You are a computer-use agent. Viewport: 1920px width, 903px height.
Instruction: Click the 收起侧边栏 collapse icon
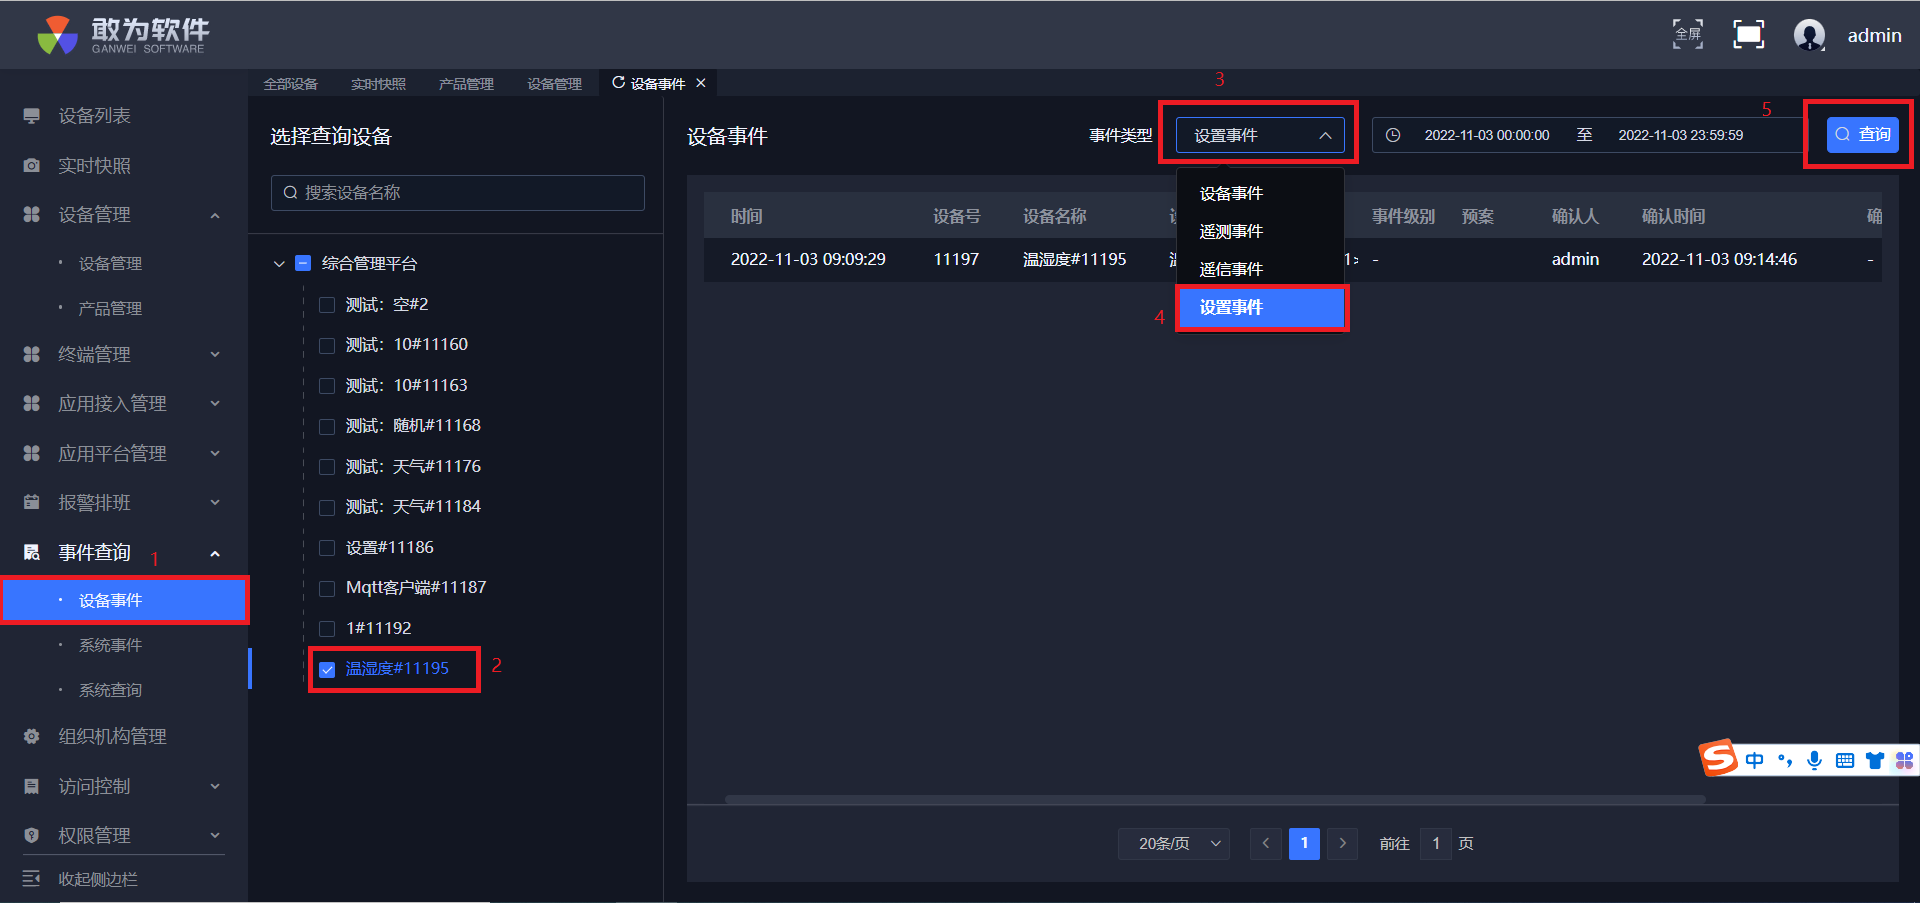(x=32, y=878)
